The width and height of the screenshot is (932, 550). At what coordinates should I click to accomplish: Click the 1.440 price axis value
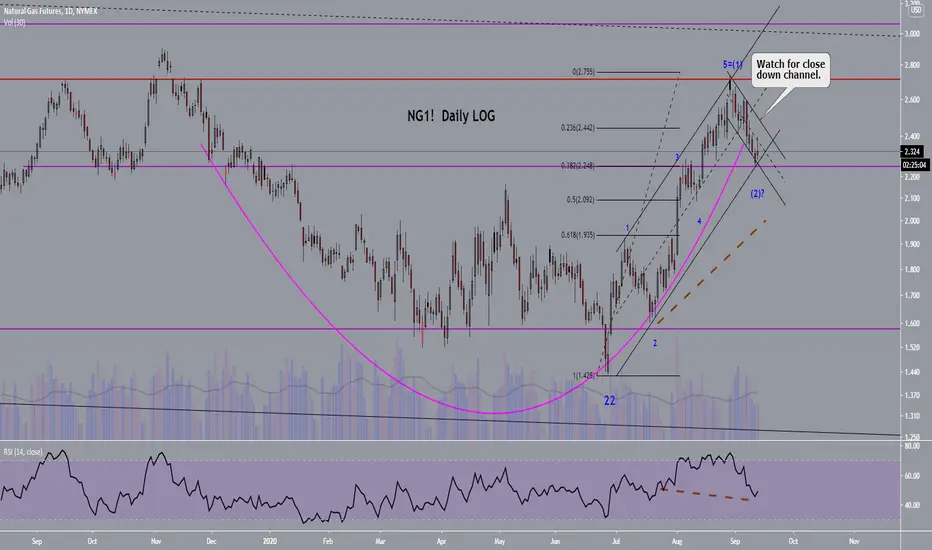912,372
